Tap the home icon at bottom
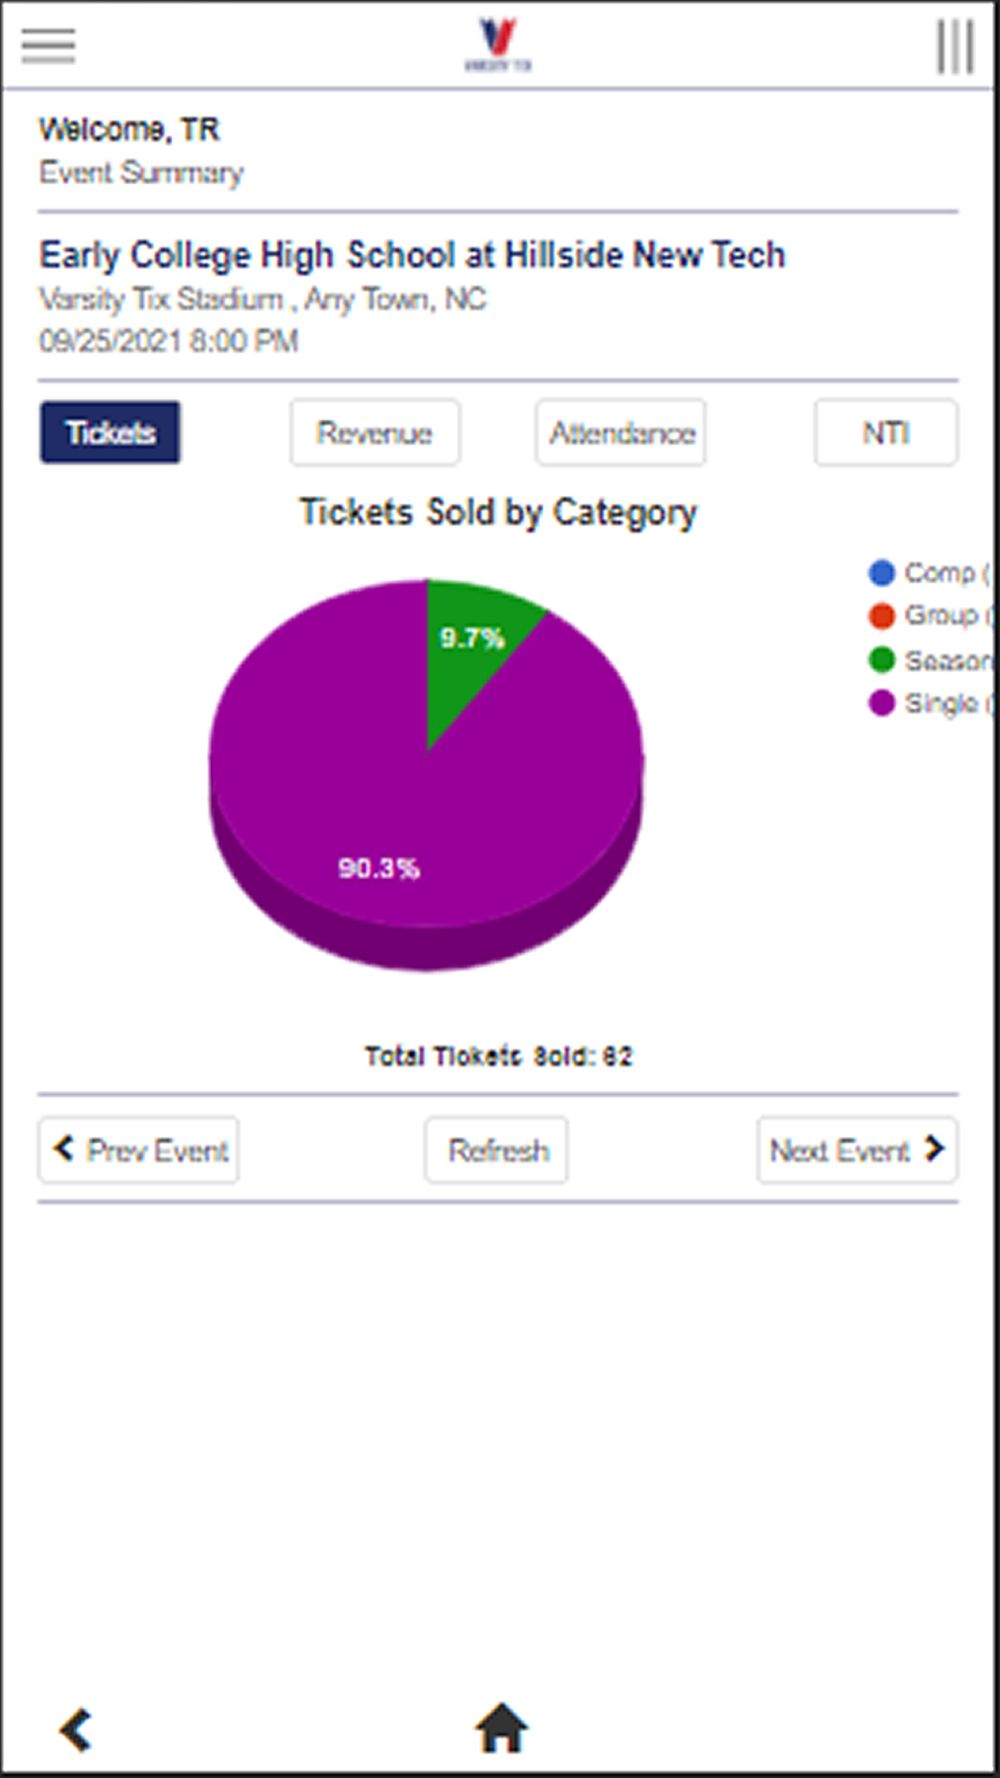This screenshot has width=1000, height=1778. 501,1728
